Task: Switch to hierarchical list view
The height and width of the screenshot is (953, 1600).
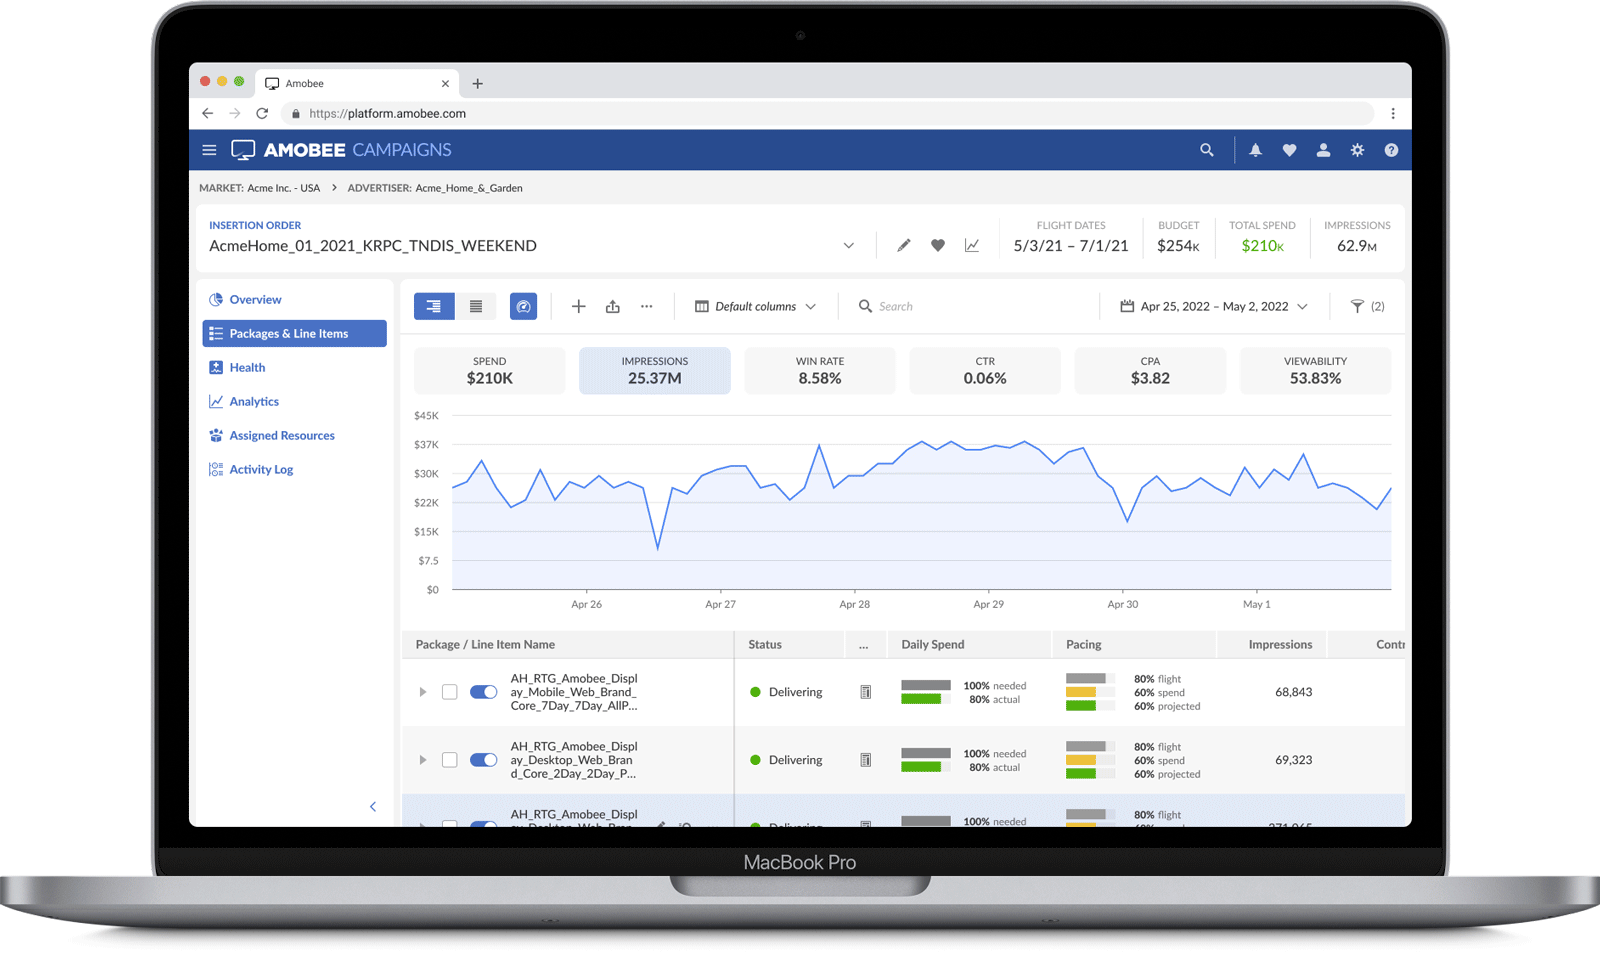Action: (x=434, y=306)
